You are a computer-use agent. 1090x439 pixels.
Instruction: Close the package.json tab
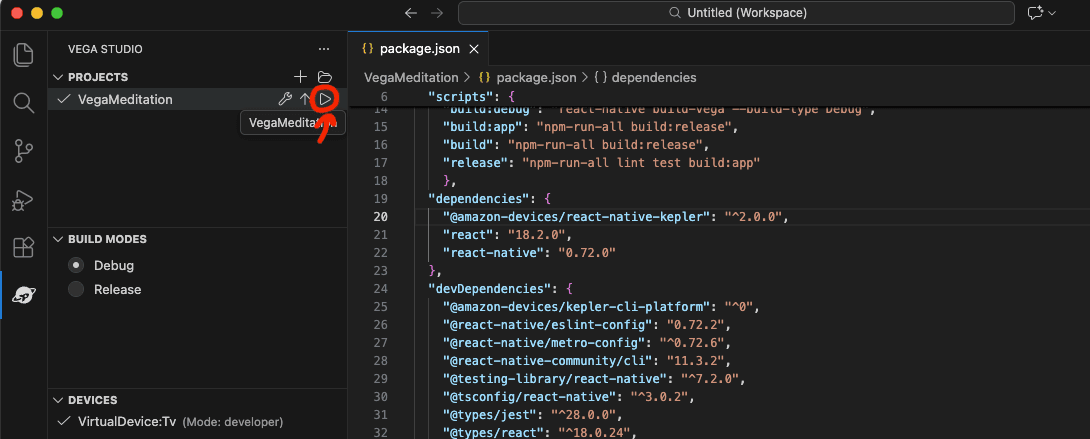474,49
